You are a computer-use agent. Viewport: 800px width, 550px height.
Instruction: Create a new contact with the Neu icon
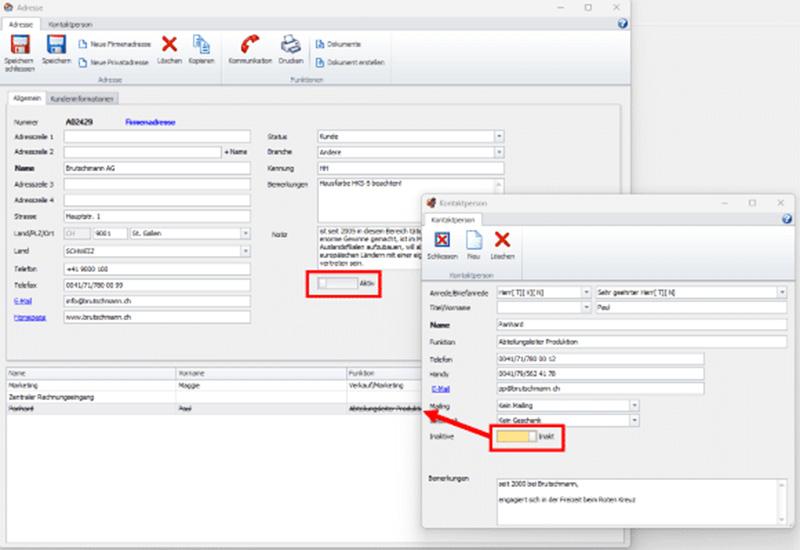coord(473,240)
